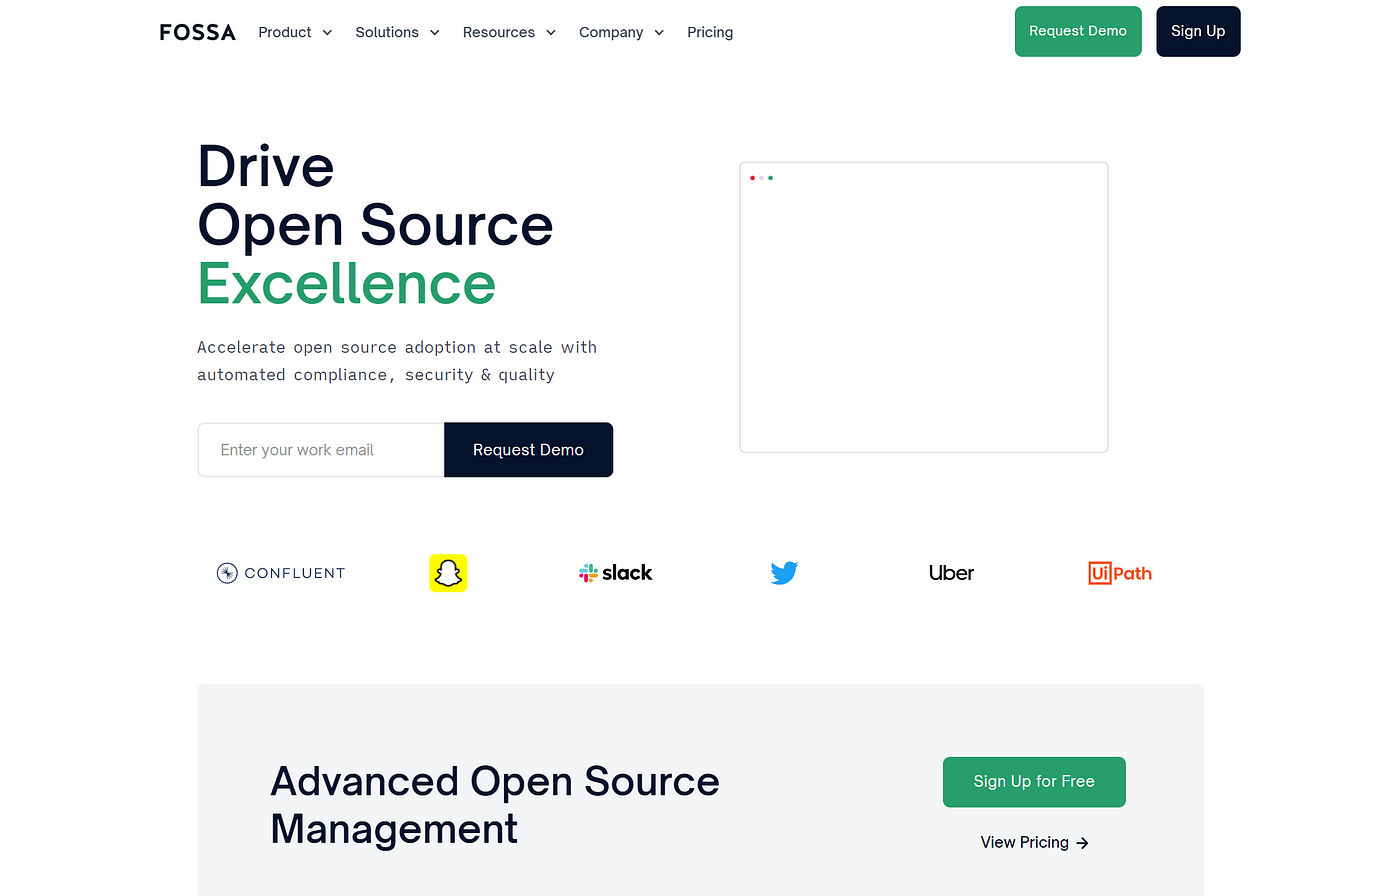Open the Product menu

[295, 32]
